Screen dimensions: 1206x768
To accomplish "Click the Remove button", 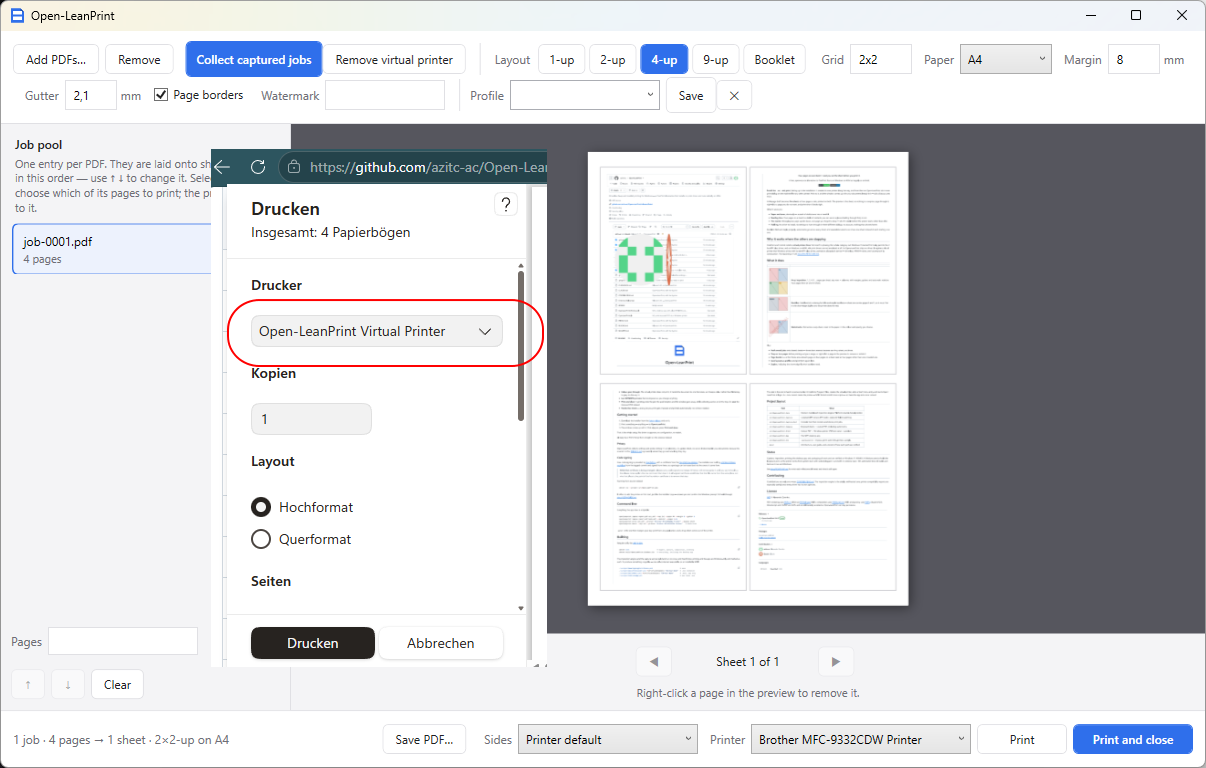I will 139,60.
